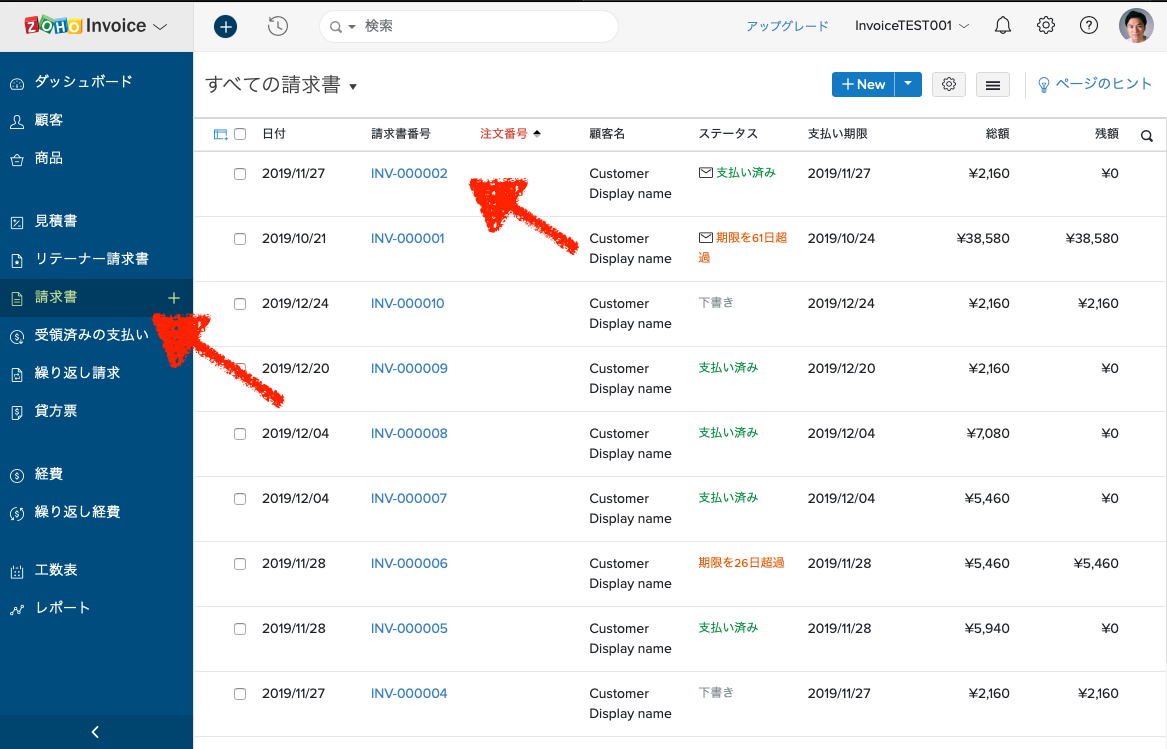Check the INV-000004 row checkbox
Image resolution: width=1167 pixels, height=749 pixels.
[x=240, y=694]
